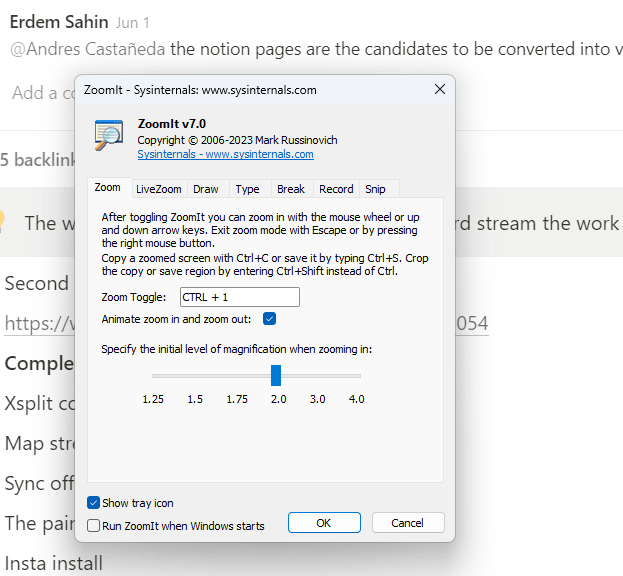
Task: Click the Specify initial magnification label
Action: 236,349
